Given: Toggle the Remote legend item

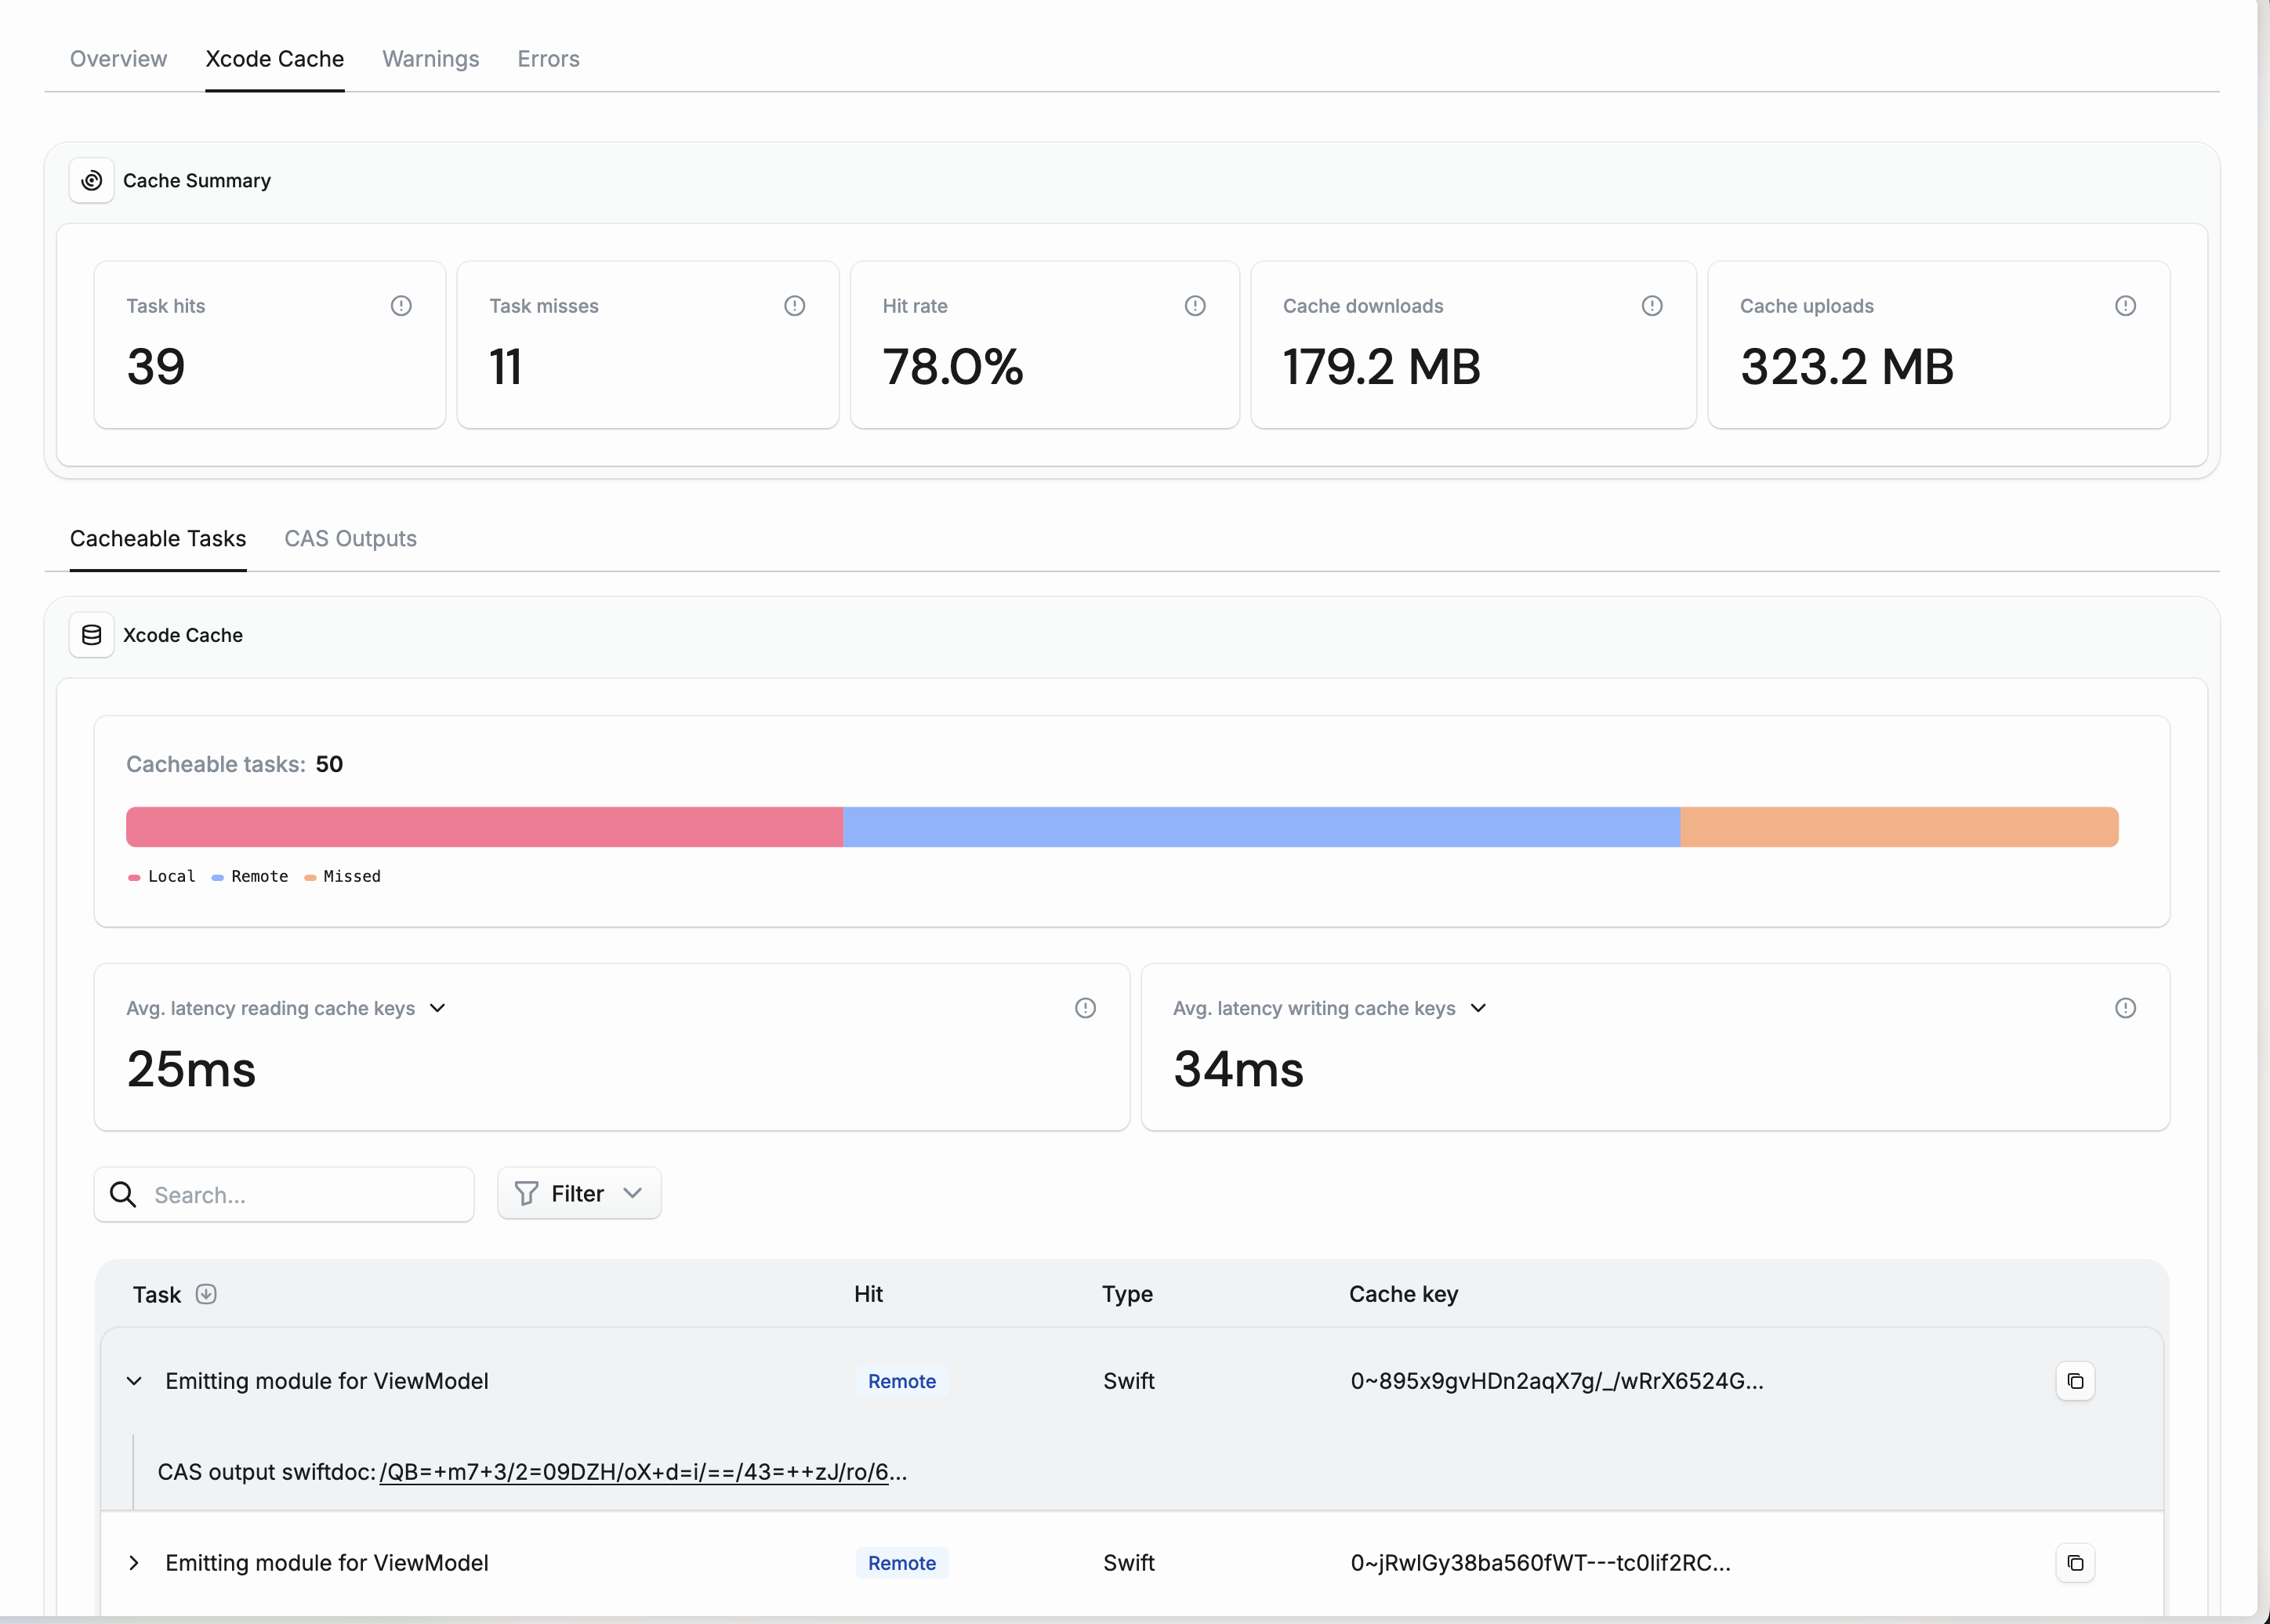Looking at the screenshot, I should (x=250, y=876).
